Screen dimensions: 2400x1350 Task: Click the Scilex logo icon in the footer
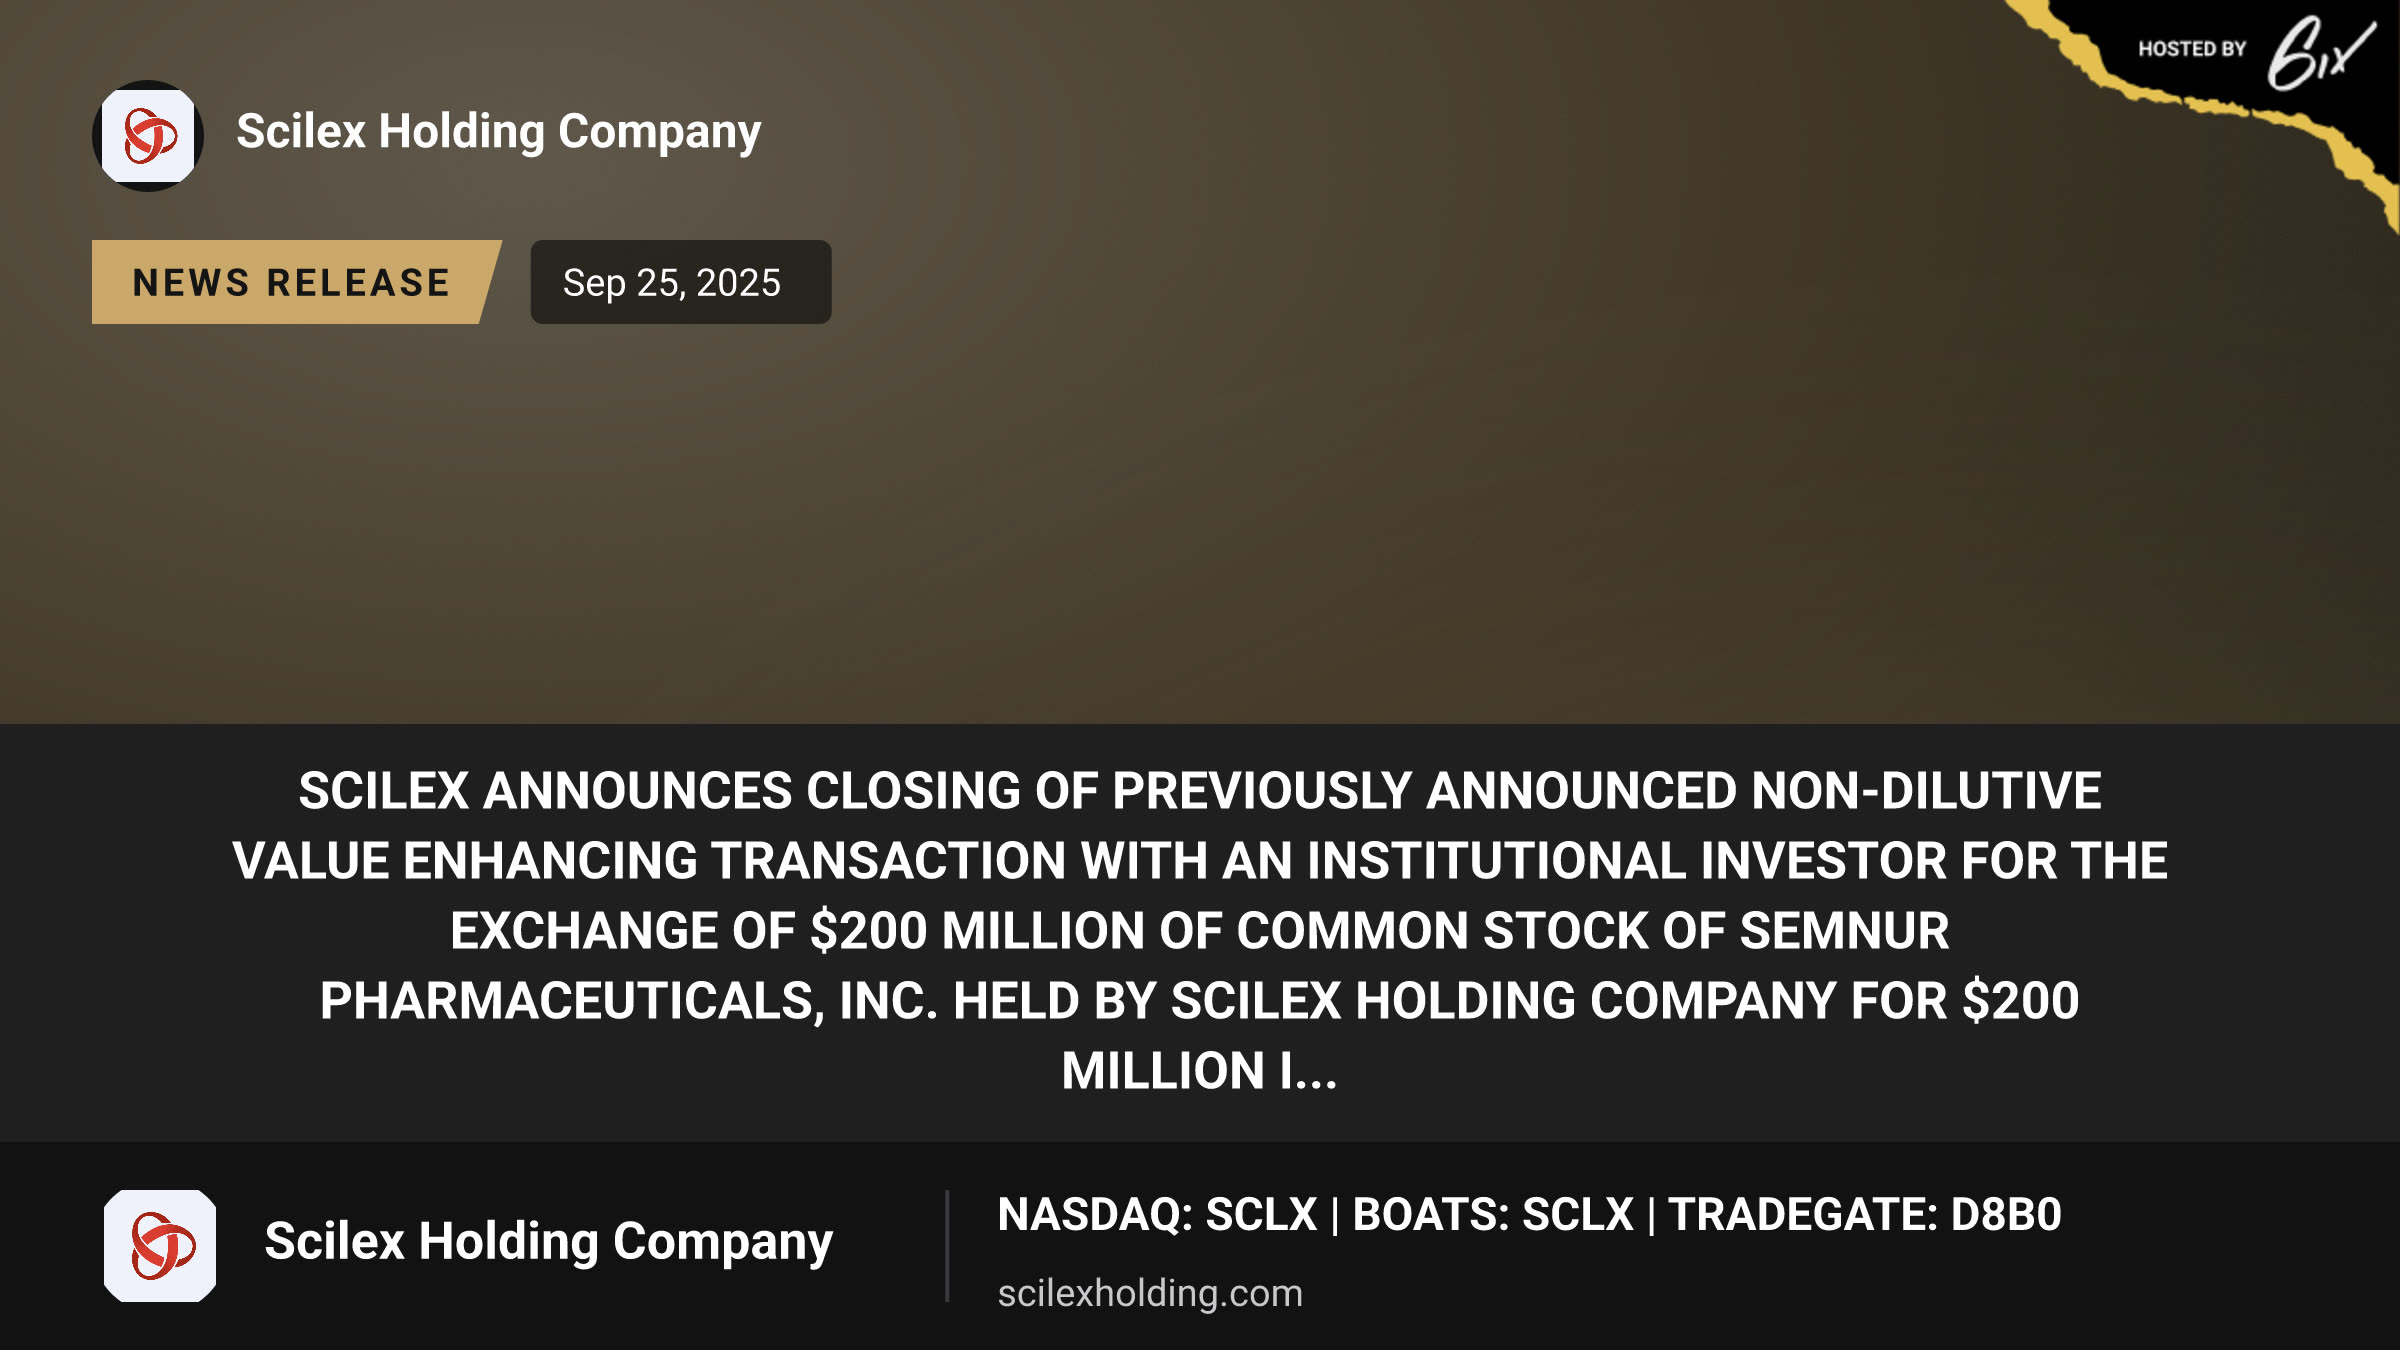pyautogui.click(x=160, y=1245)
